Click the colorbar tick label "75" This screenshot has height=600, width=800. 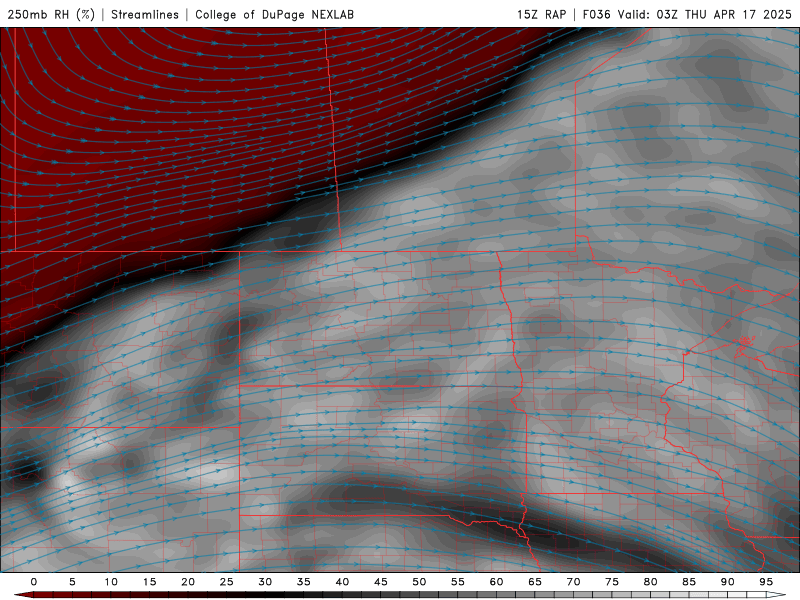point(612,582)
